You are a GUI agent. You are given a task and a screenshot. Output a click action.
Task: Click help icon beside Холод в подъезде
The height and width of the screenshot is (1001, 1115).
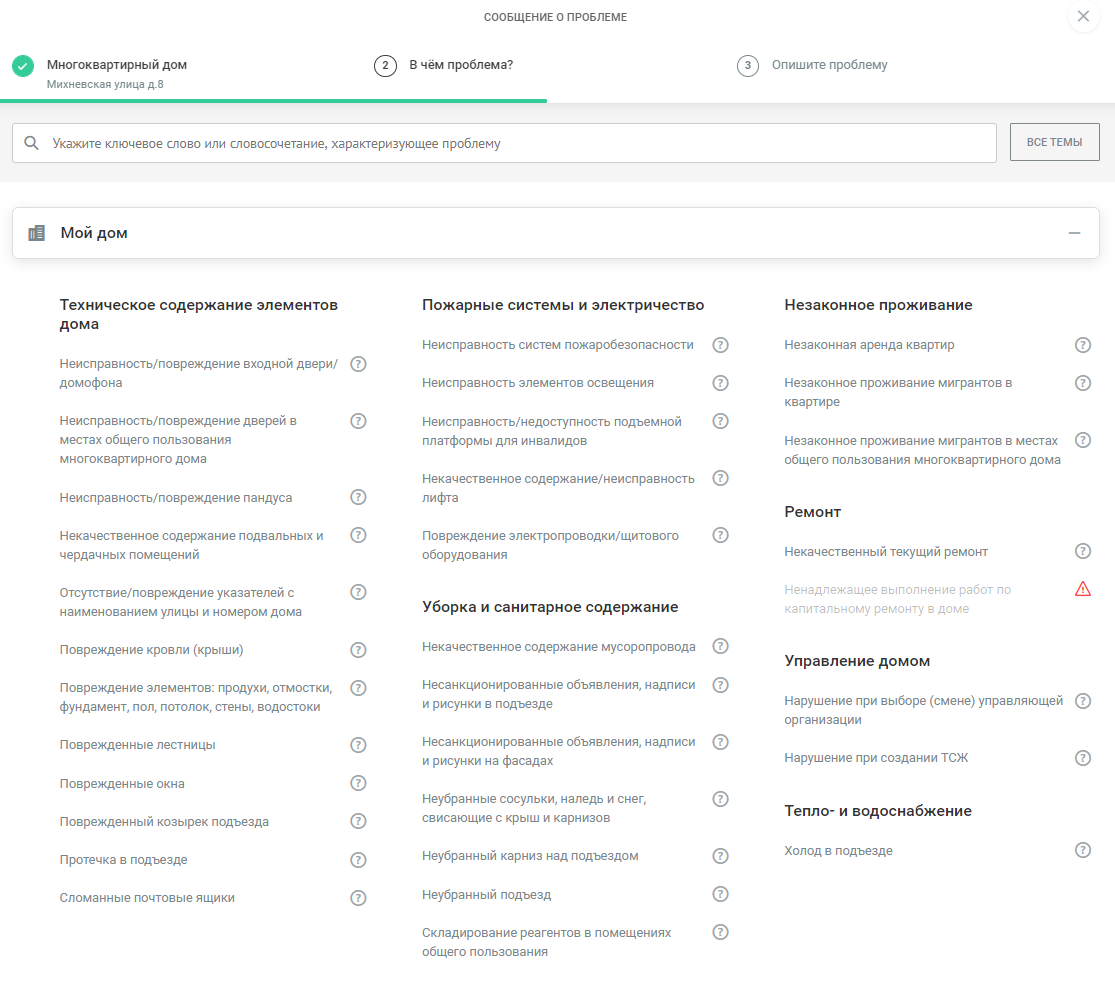(x=1082, y=850)
